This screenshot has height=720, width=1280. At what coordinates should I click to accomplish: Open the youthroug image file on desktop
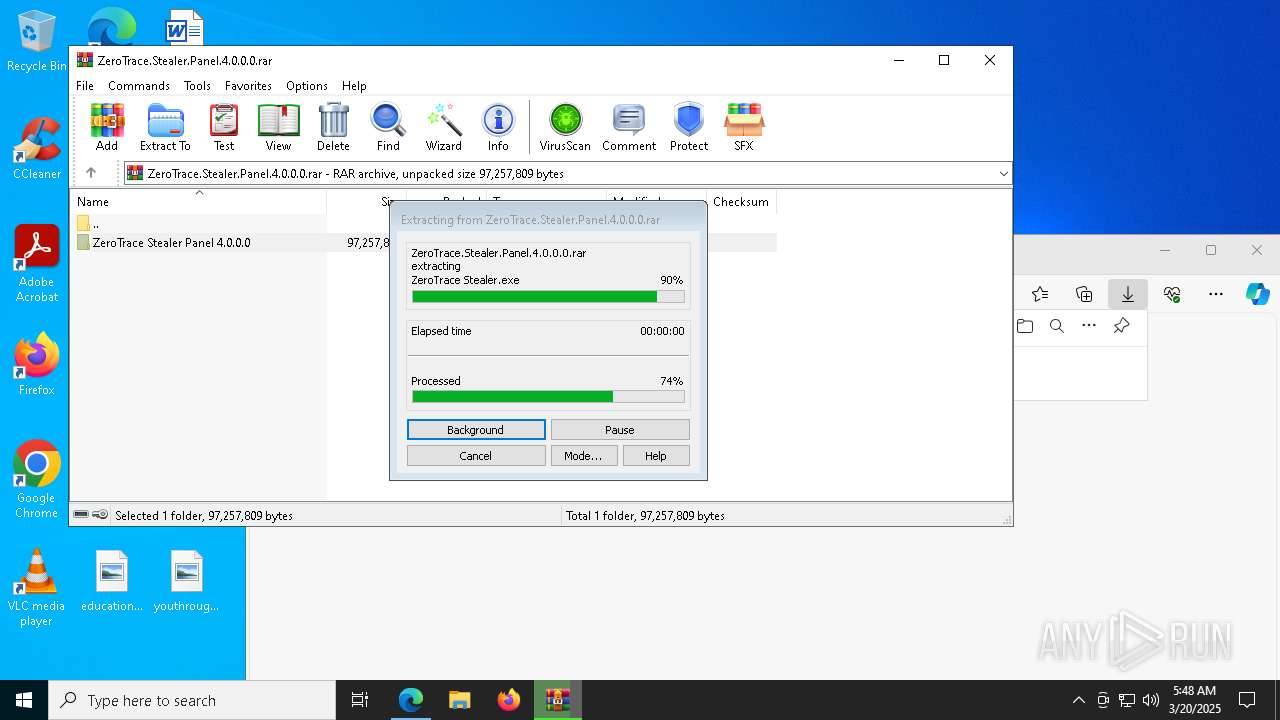tap(186, 581)
